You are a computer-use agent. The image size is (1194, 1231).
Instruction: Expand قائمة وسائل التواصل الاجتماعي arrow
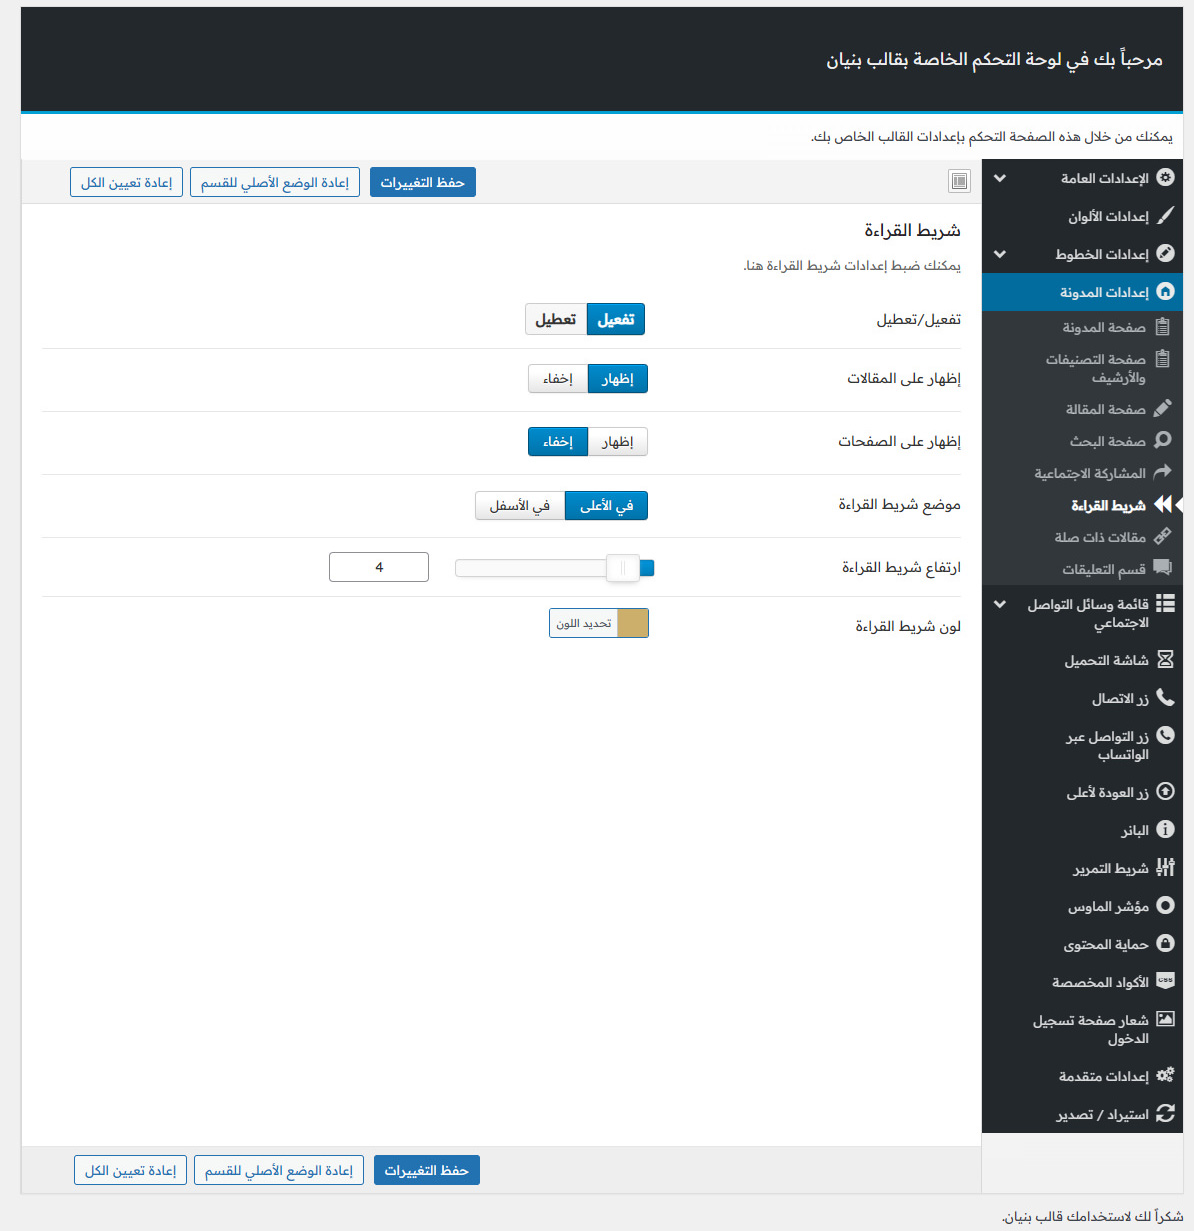(1000, 604)
